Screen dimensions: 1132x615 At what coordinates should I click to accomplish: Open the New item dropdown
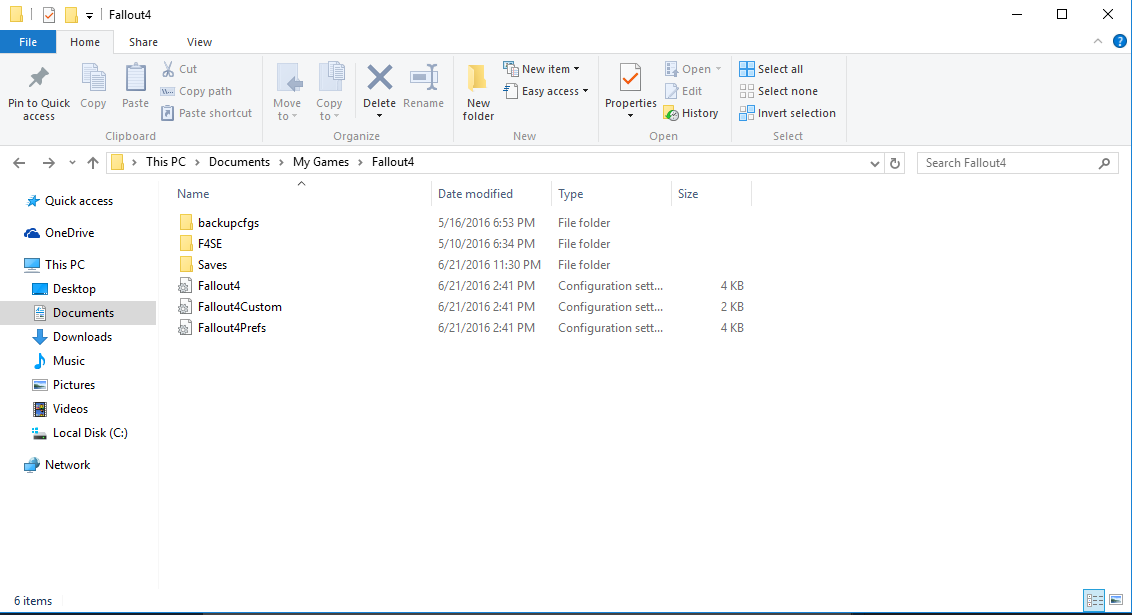(541, 69)
